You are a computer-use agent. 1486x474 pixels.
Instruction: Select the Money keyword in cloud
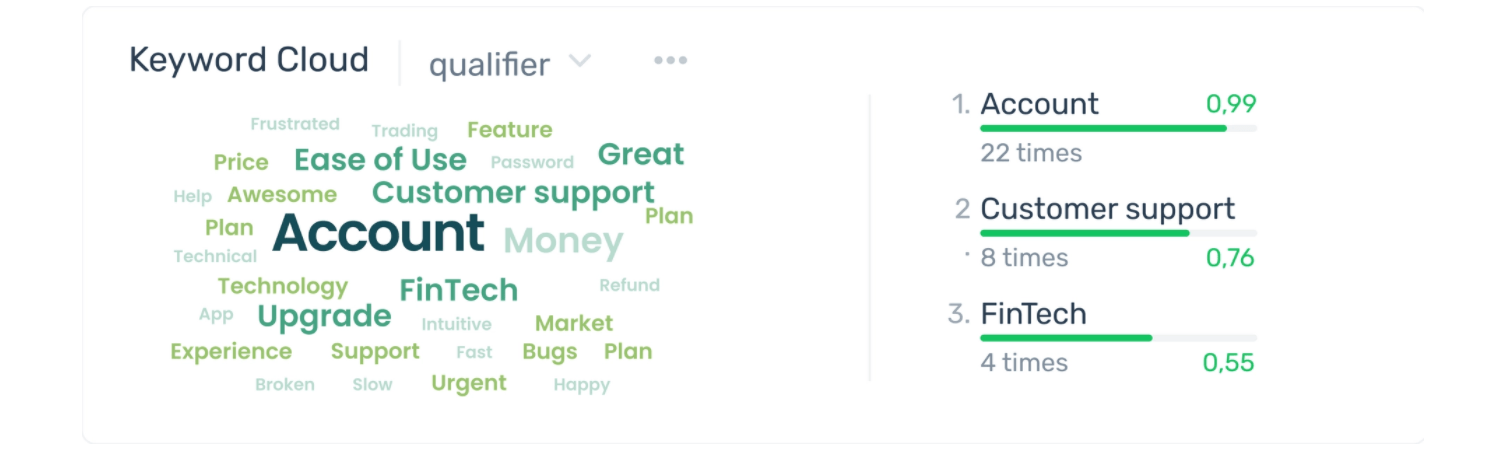563,241
